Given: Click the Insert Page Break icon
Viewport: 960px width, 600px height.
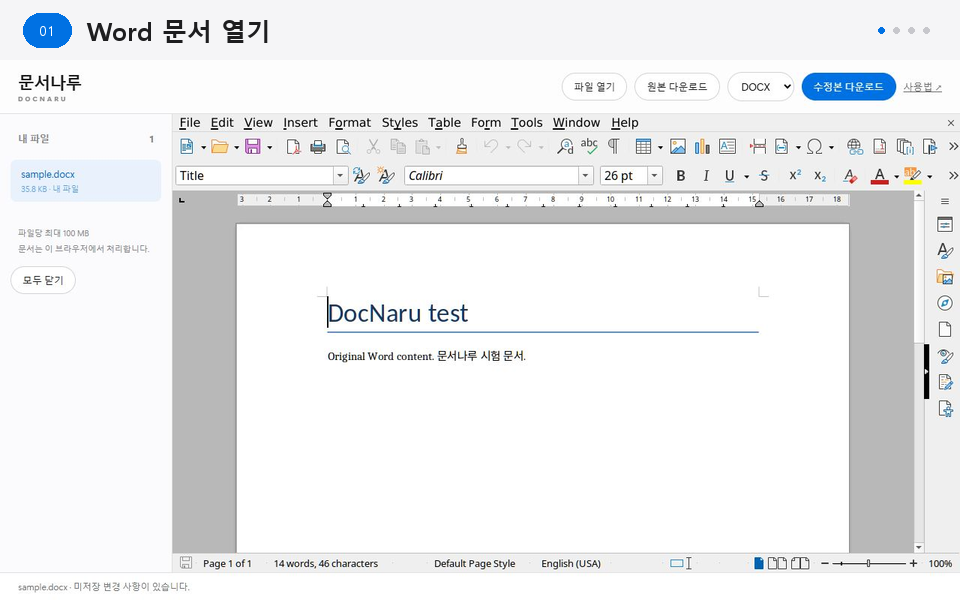Looking at the screenshot, I should coord(758,146).
